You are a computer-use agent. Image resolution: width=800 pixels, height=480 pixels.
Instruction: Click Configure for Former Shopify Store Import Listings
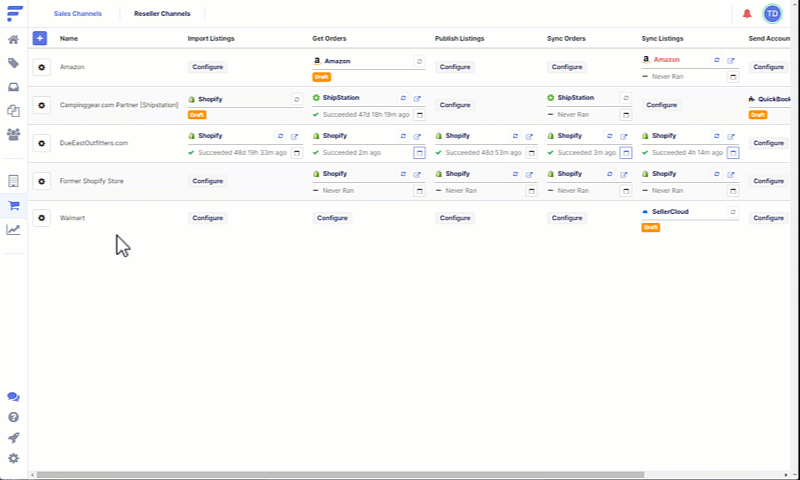coord(208,181)
